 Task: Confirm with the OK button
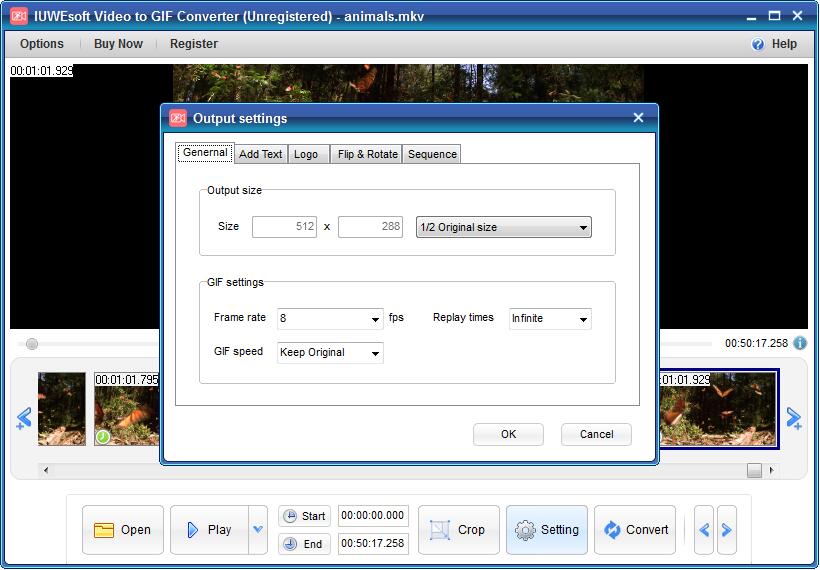(x=508, y=435)
